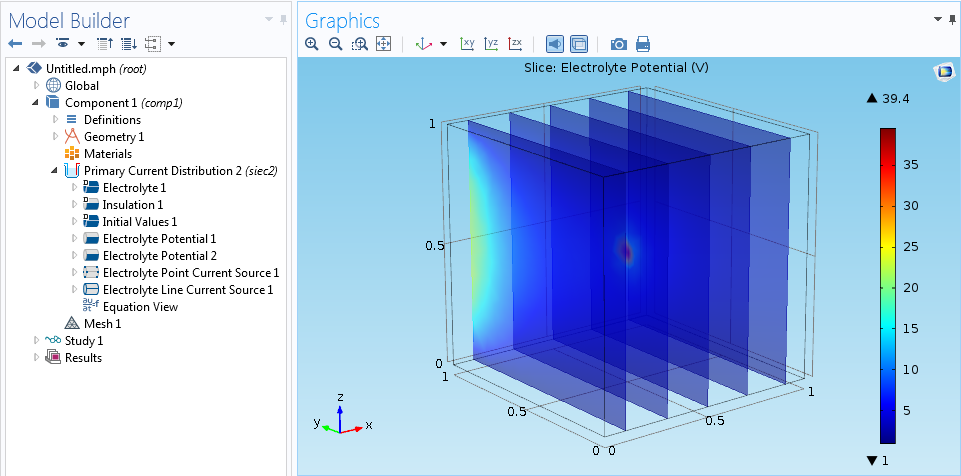The image size is (961, 476).
Task: Expand the Geometry 1 node
Action: point(55,137)
